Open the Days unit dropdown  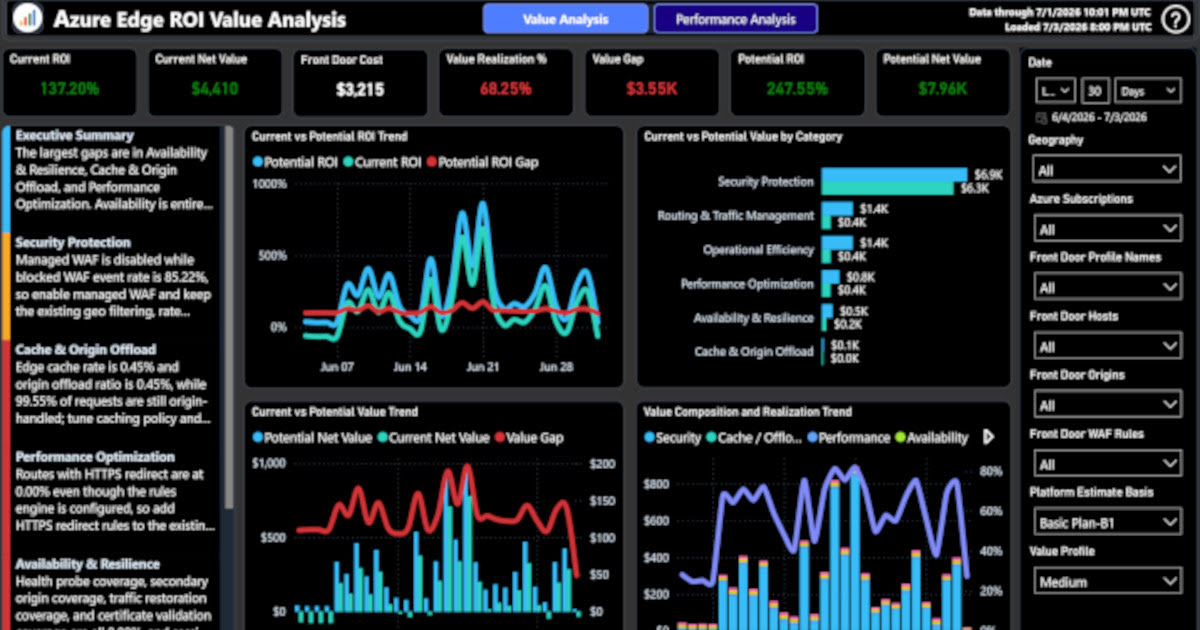(x=1148, y=91)
